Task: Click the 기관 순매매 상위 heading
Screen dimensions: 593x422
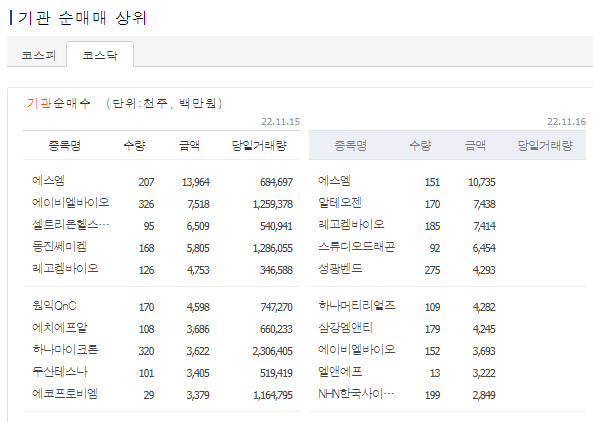Action: point(82,18)
